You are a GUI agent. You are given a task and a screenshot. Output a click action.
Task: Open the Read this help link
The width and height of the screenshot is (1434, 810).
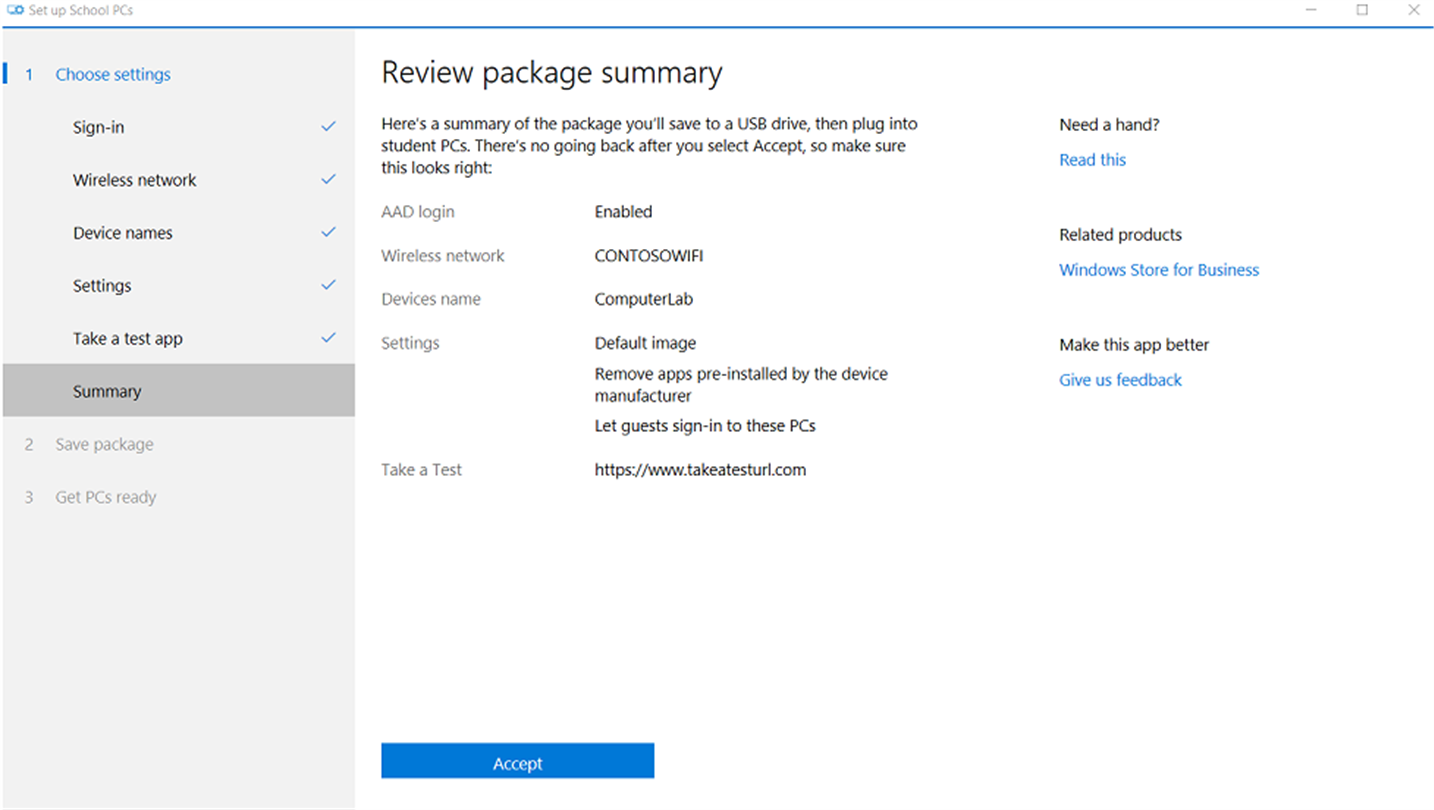pos(1092,160)
